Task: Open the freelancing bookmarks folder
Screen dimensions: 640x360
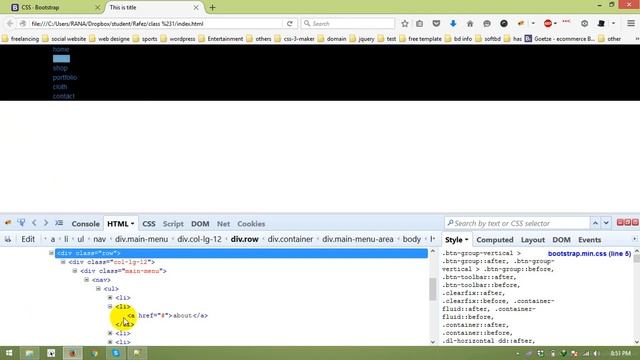Action: pyautogui.click(x=20, y=39)
